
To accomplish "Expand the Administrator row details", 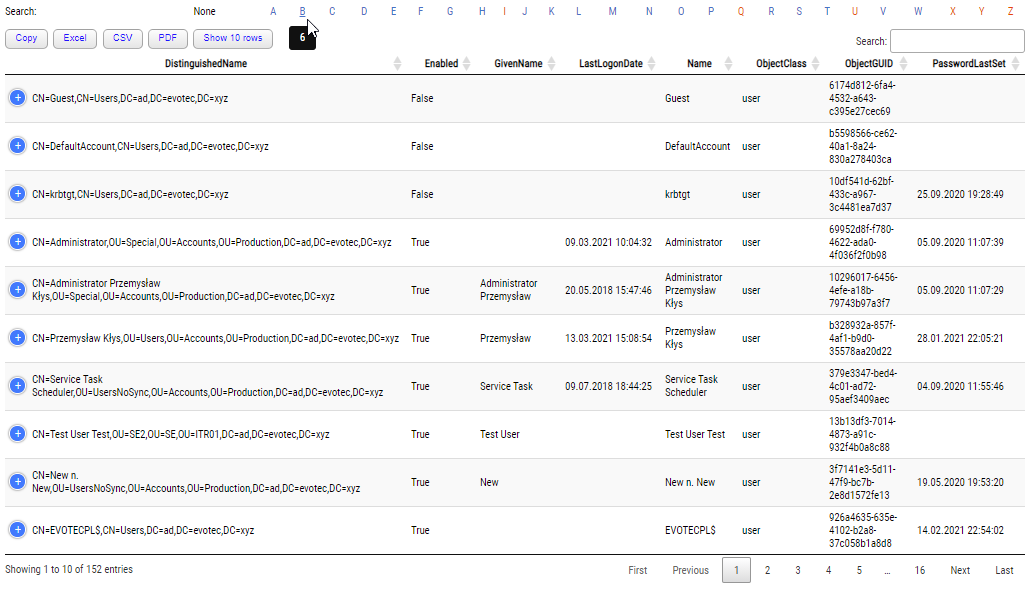I will pos(17,242).
